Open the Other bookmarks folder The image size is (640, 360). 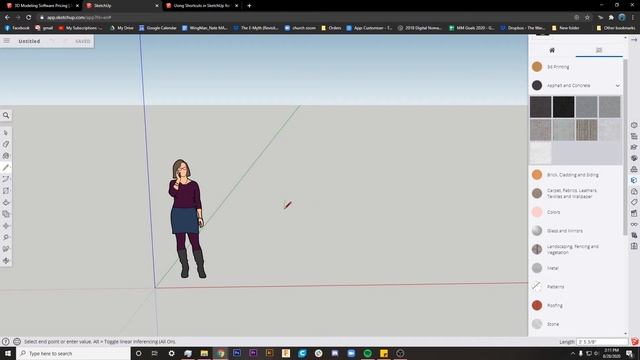coord(616,28)
